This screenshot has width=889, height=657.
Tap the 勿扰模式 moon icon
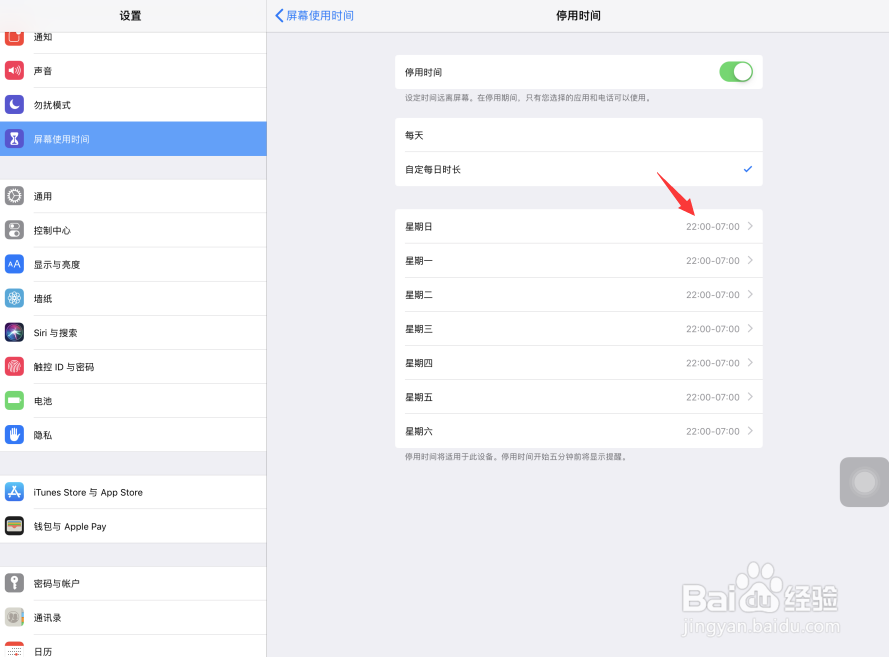click(x=14, y=104)
